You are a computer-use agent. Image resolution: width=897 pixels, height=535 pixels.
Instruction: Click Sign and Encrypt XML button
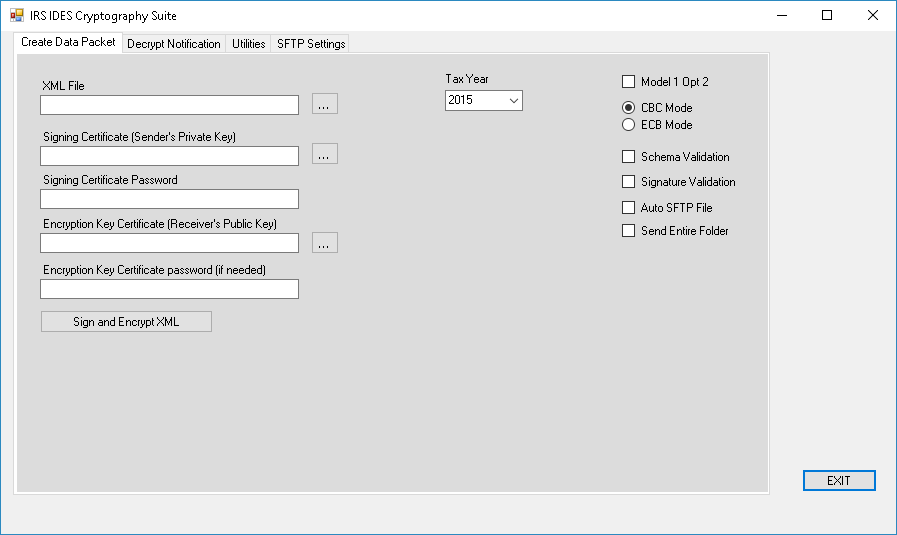tap(126, 322)
